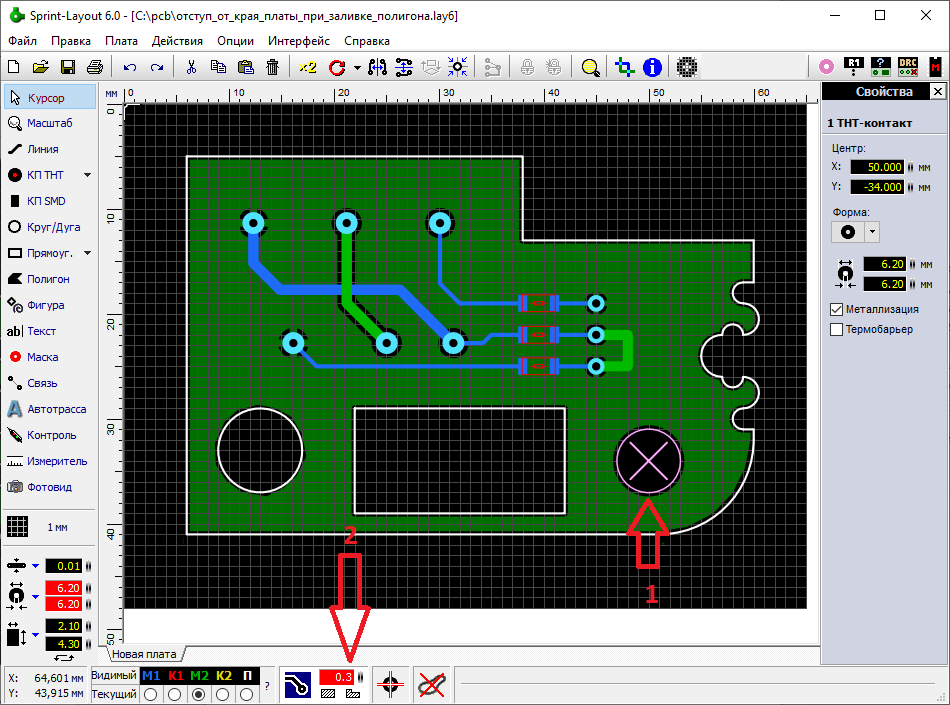Expand the Прямоуг. tool dropdown arrow
The width and height of the screenshot is (950, 705).
pyautogui.click(x=87, y=253)
